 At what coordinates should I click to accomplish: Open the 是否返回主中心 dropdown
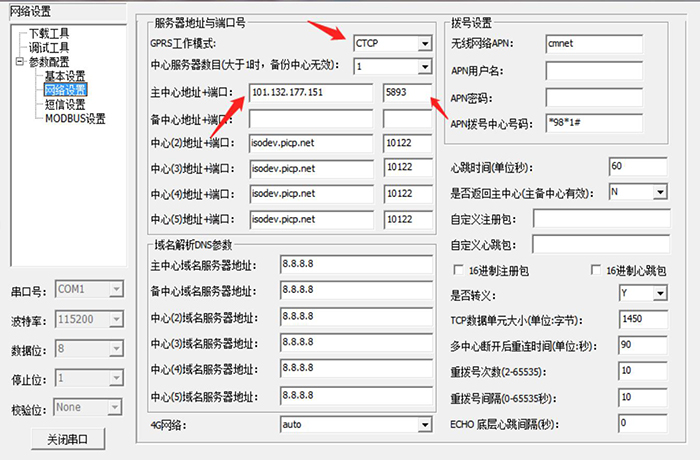coord(658,191)
